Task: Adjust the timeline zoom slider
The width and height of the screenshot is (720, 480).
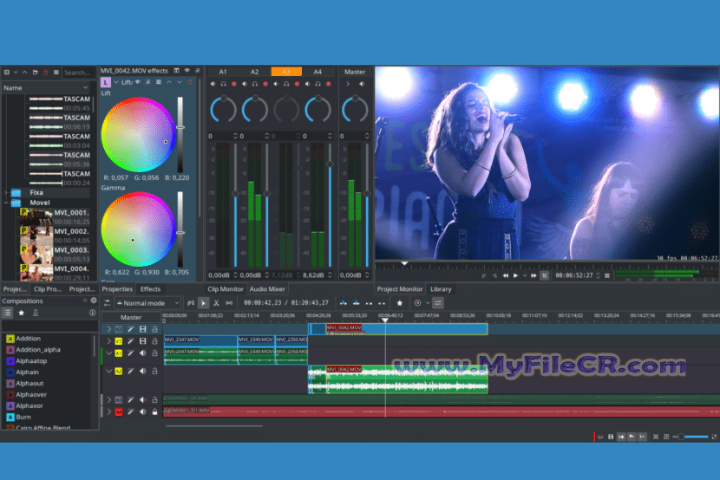Action: (690, 437)
